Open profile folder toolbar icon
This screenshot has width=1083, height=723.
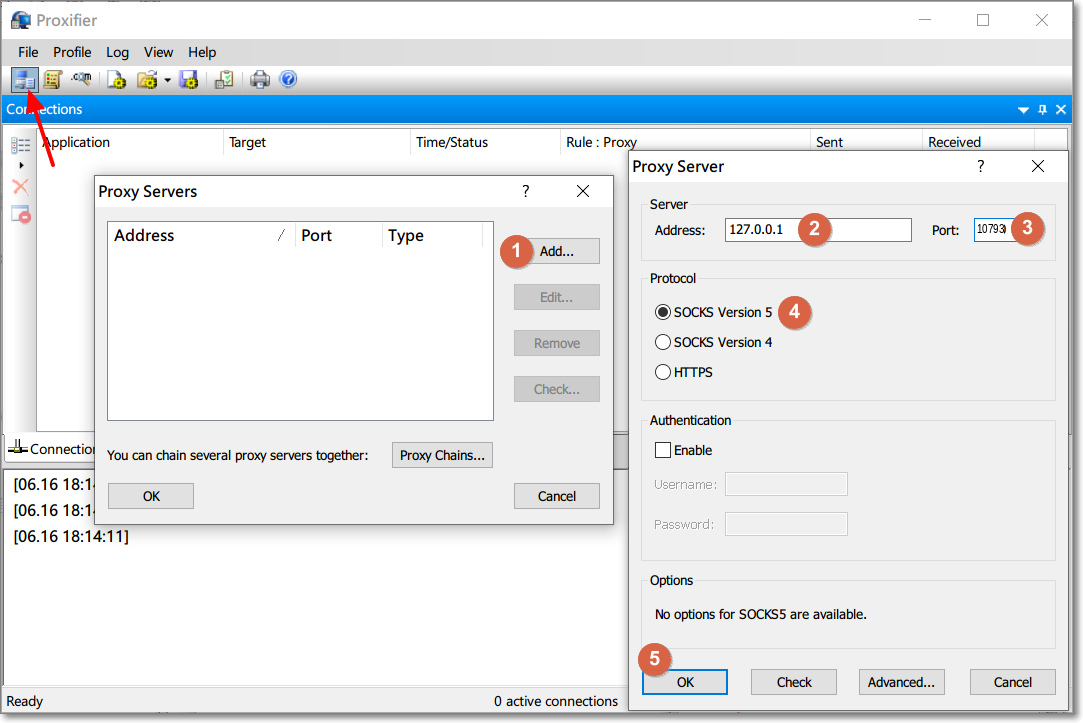pyautogui.click(x=146, y=80)
